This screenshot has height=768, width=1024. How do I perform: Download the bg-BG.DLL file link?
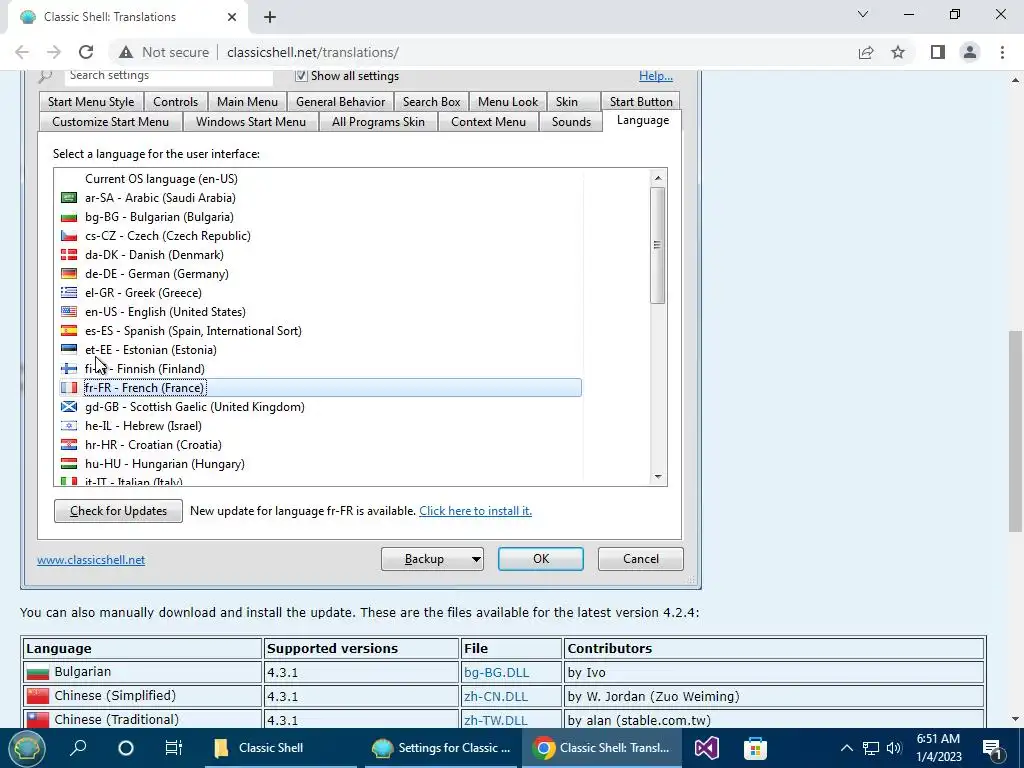pyautogui.click(x=496, y=673)
